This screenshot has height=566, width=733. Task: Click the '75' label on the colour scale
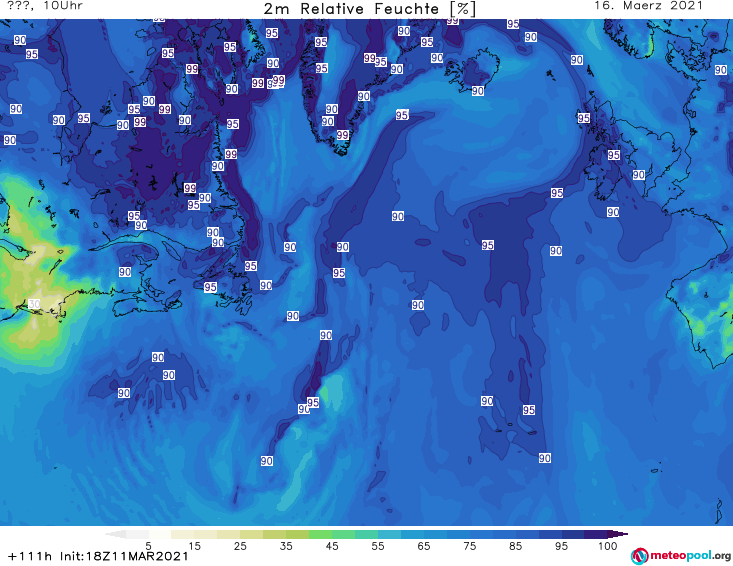tap(470, 545)
